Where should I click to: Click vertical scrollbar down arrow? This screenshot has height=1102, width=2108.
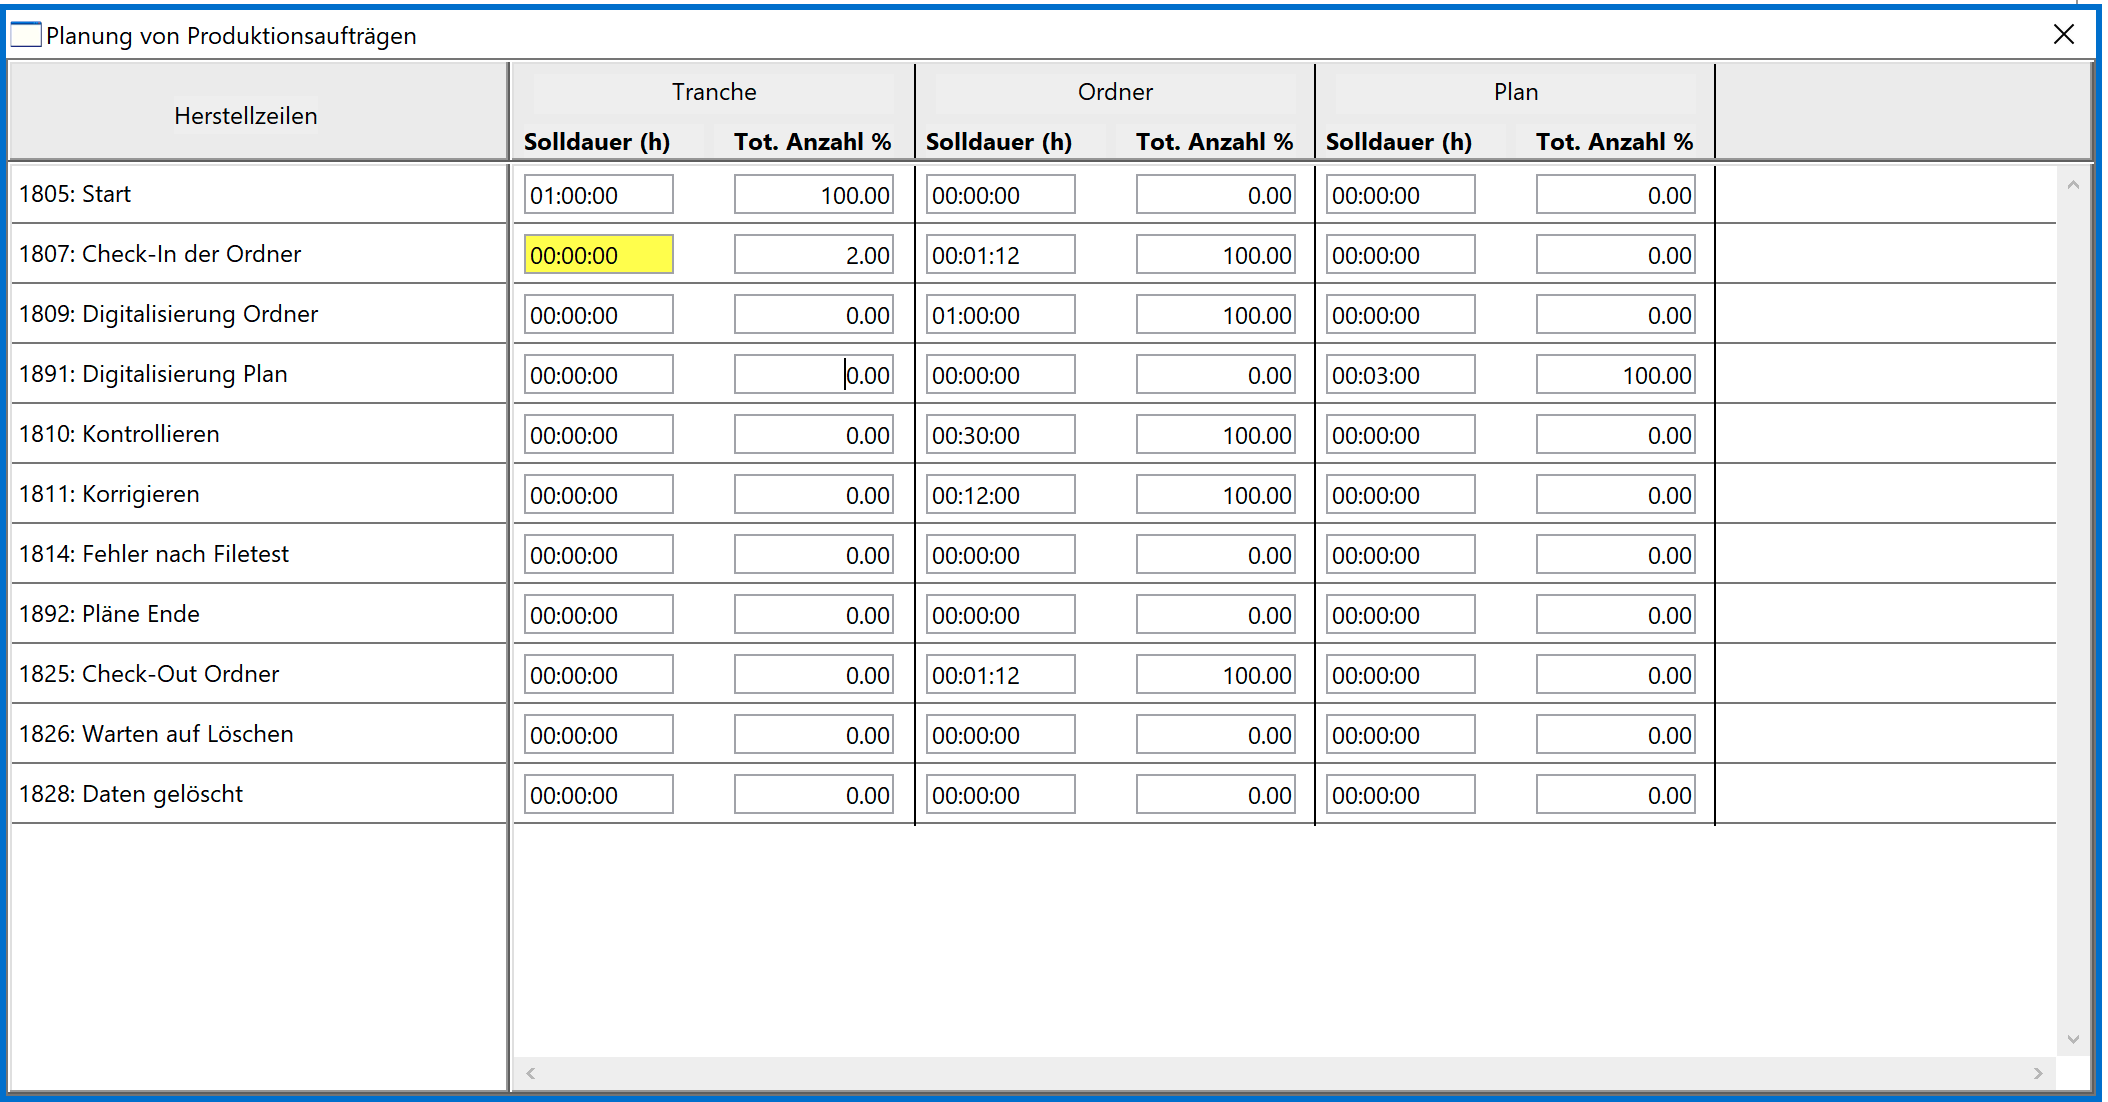point(2073,1040)
